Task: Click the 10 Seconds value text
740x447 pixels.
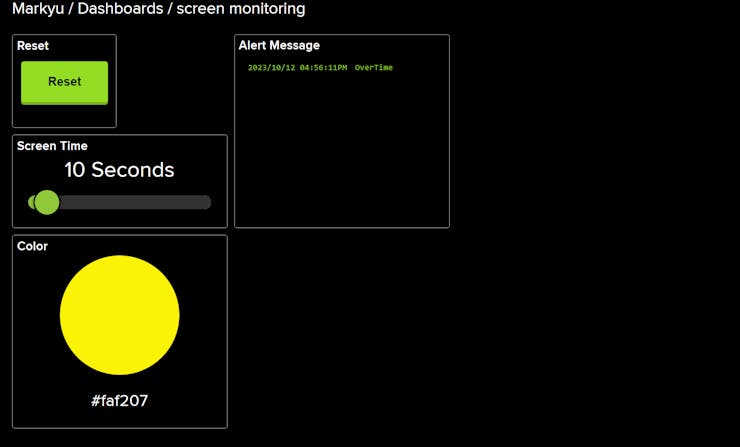Action: pos(119,170)
